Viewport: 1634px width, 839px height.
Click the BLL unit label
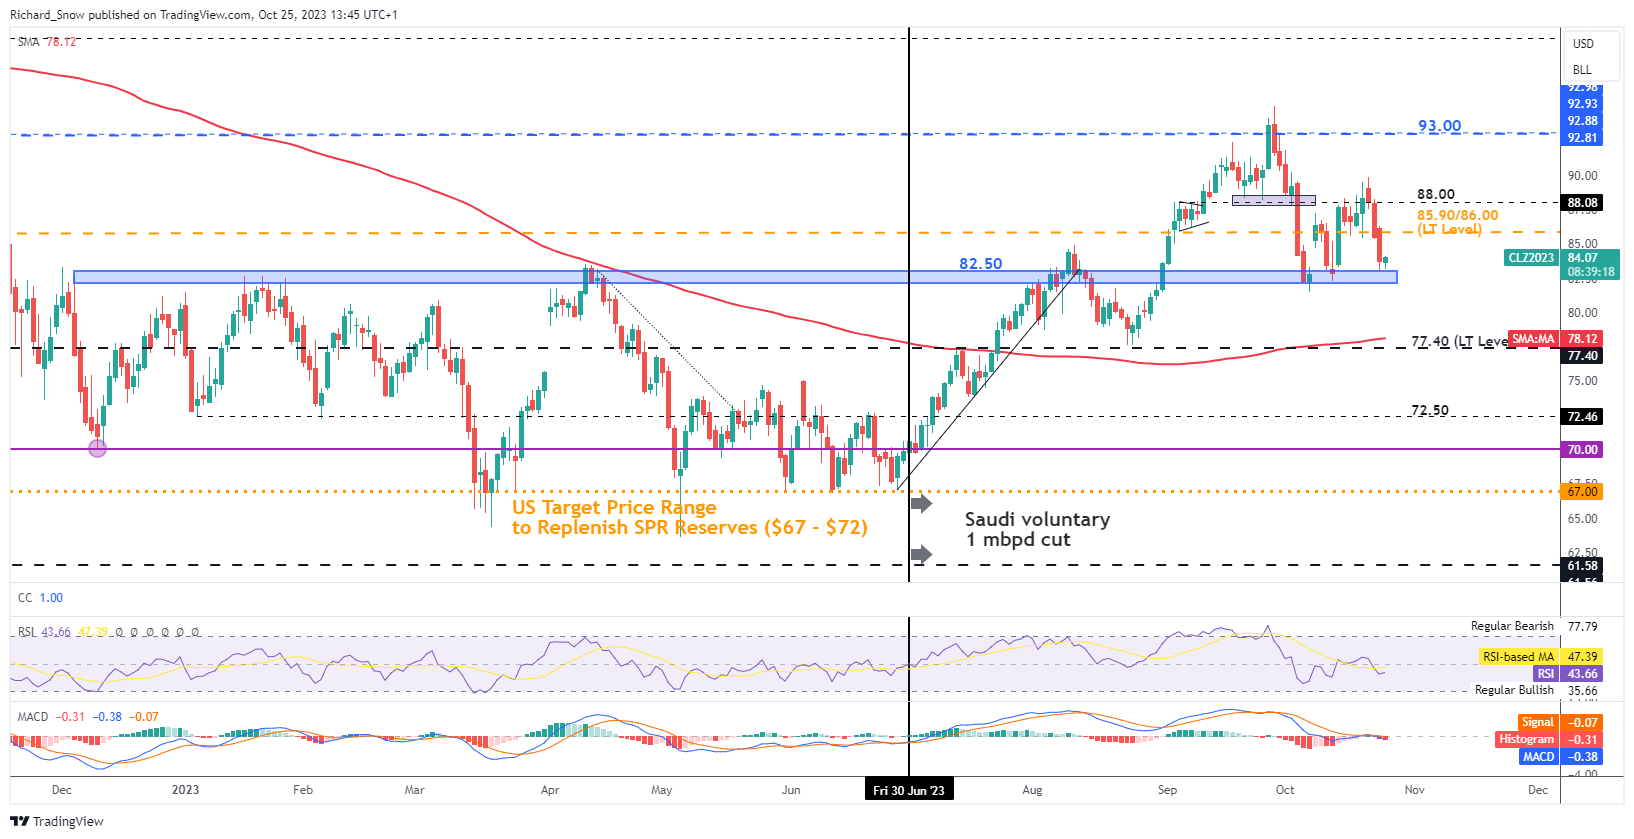coord(1582,70)
